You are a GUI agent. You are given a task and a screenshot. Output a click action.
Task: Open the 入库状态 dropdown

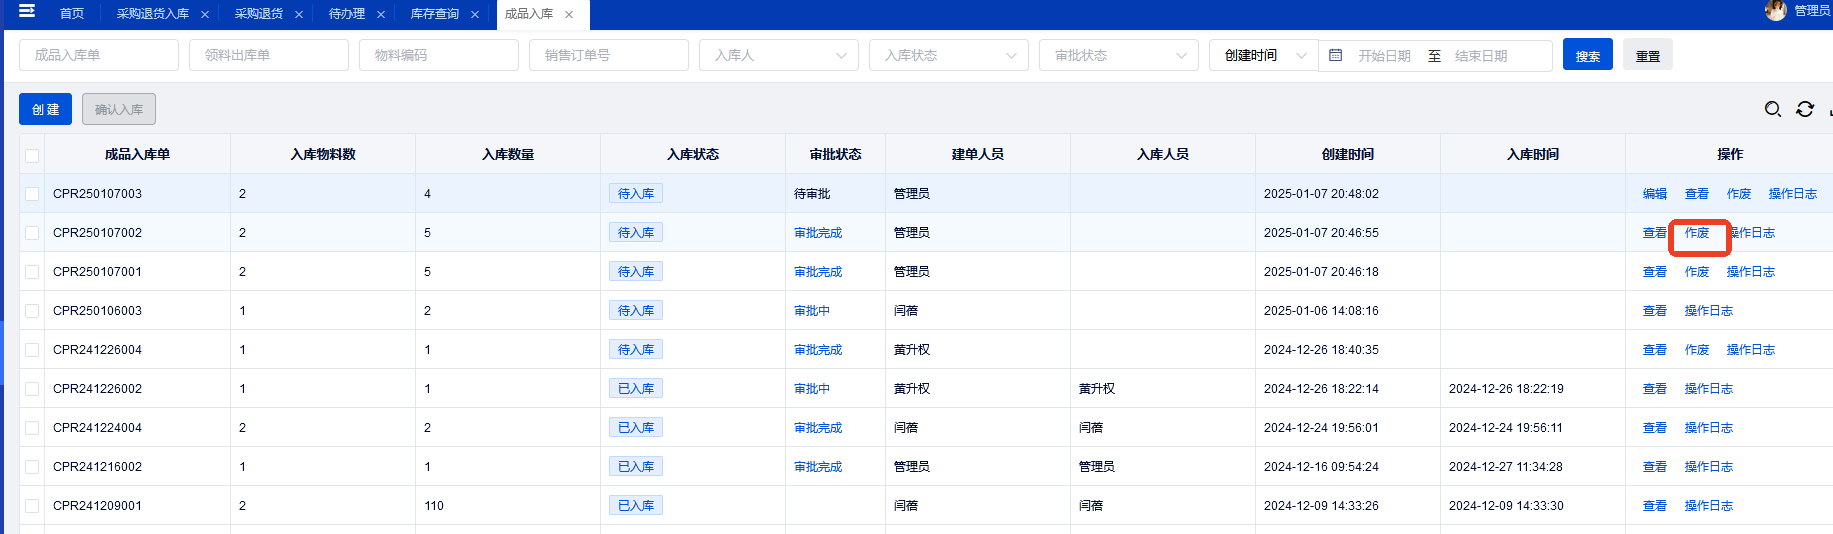949,55
